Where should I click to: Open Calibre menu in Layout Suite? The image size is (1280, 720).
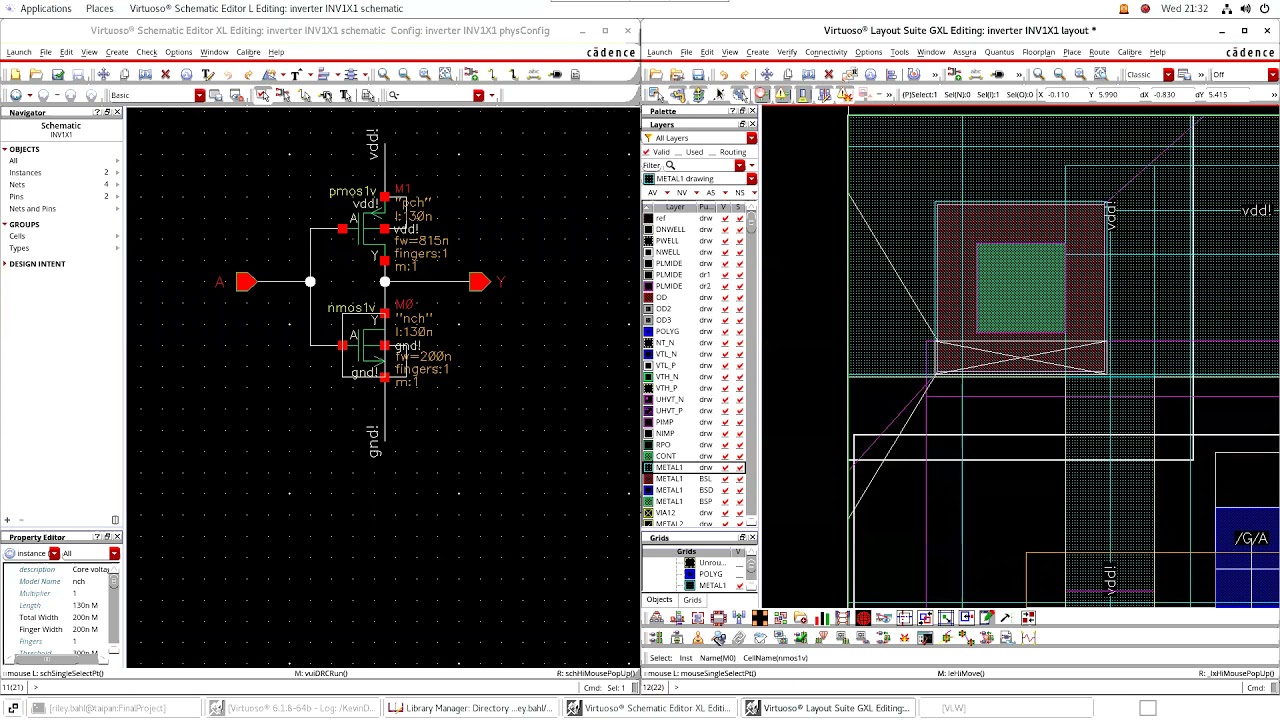[1130, 52]
